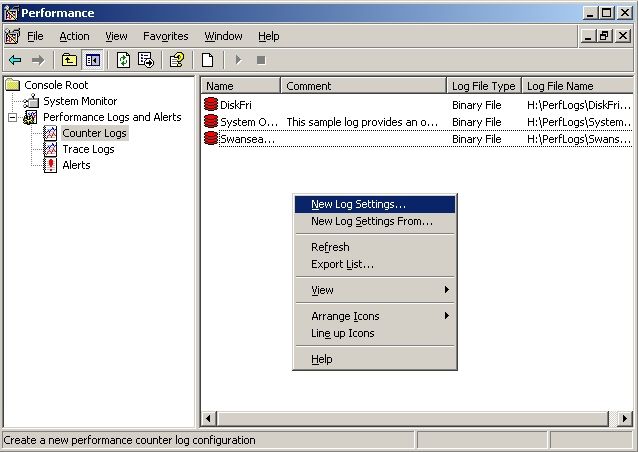Image resolution: width=638 pixels, height=452 pixels.
Task: Click the System Overview red log icon
Action: (x=211, y=121)
